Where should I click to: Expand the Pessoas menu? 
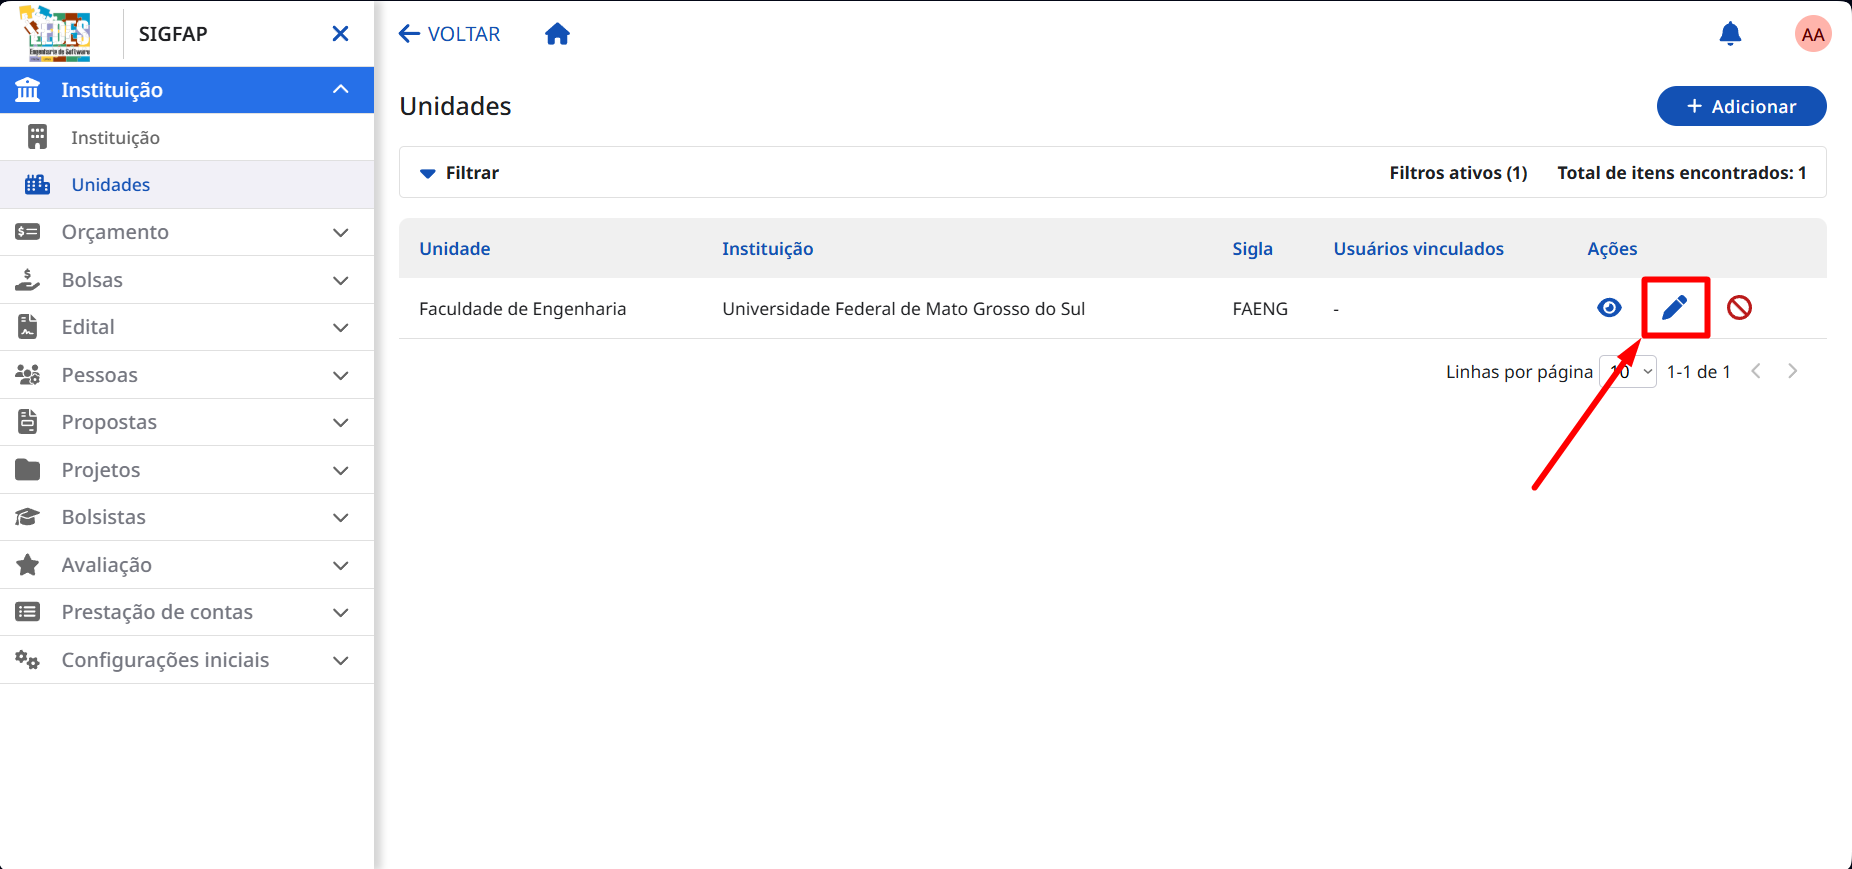tap(187, 375)
